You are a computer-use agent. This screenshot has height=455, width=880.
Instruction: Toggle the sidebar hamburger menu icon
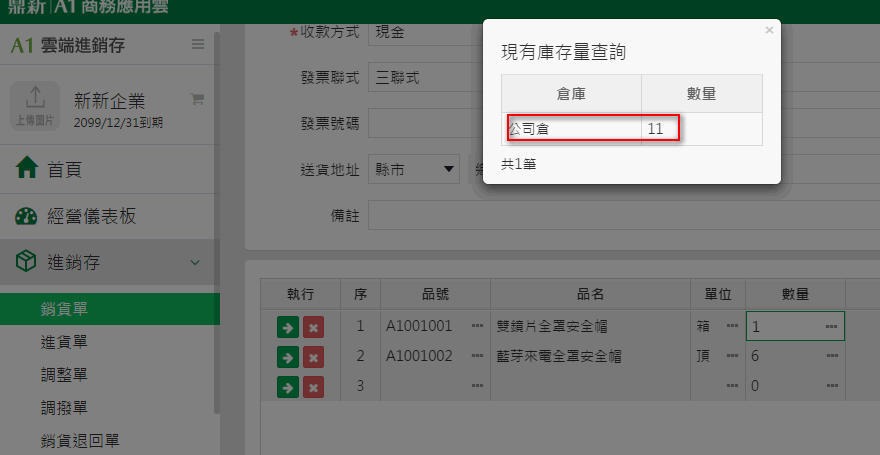tap(198, 45)
